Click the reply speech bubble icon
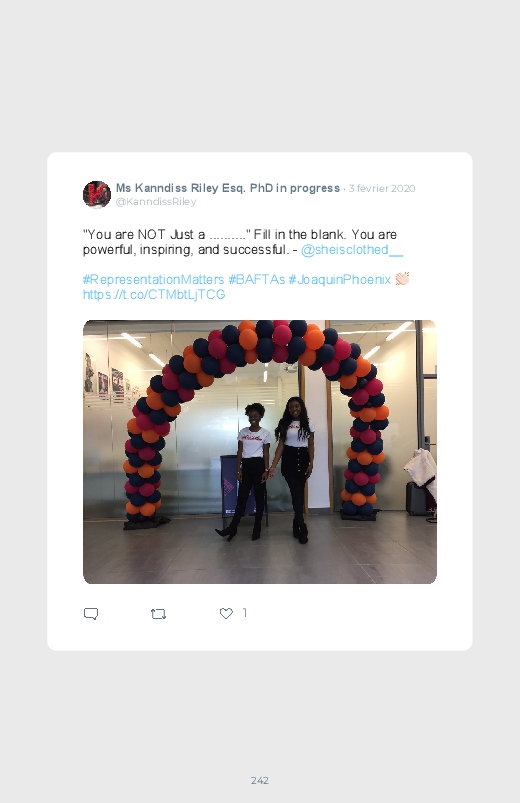The image size is (520, 803). (x=91, y=614)
